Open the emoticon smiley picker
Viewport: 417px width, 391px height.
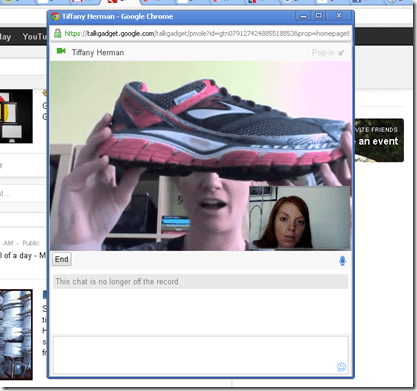pyautogui.click(x=341, y=367)
